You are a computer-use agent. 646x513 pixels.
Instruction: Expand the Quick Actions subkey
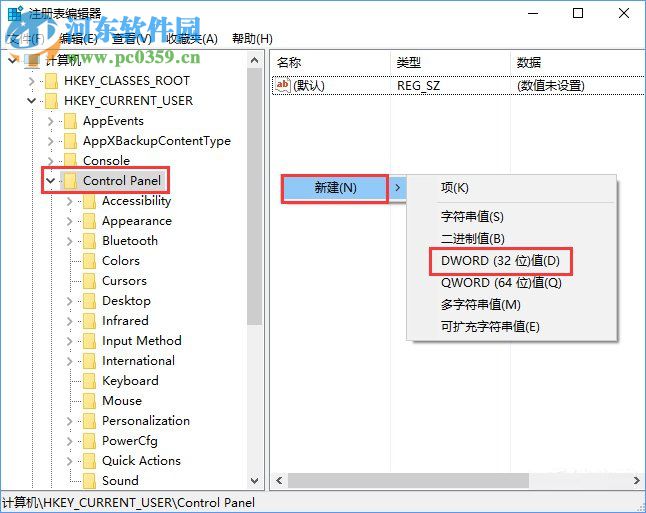point(70,461)
